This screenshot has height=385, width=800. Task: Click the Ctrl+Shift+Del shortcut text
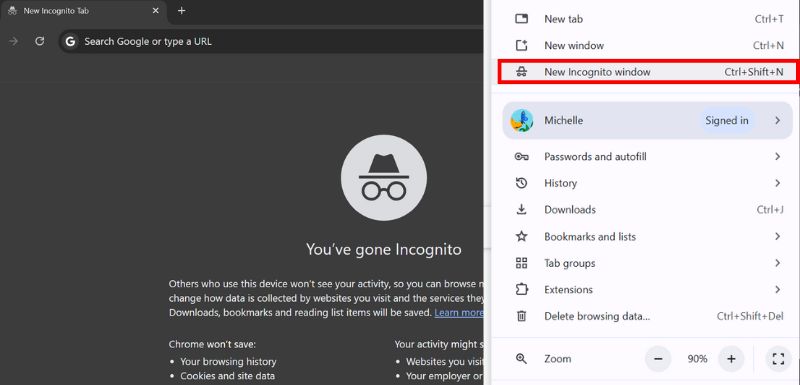(x=750, y=316)
